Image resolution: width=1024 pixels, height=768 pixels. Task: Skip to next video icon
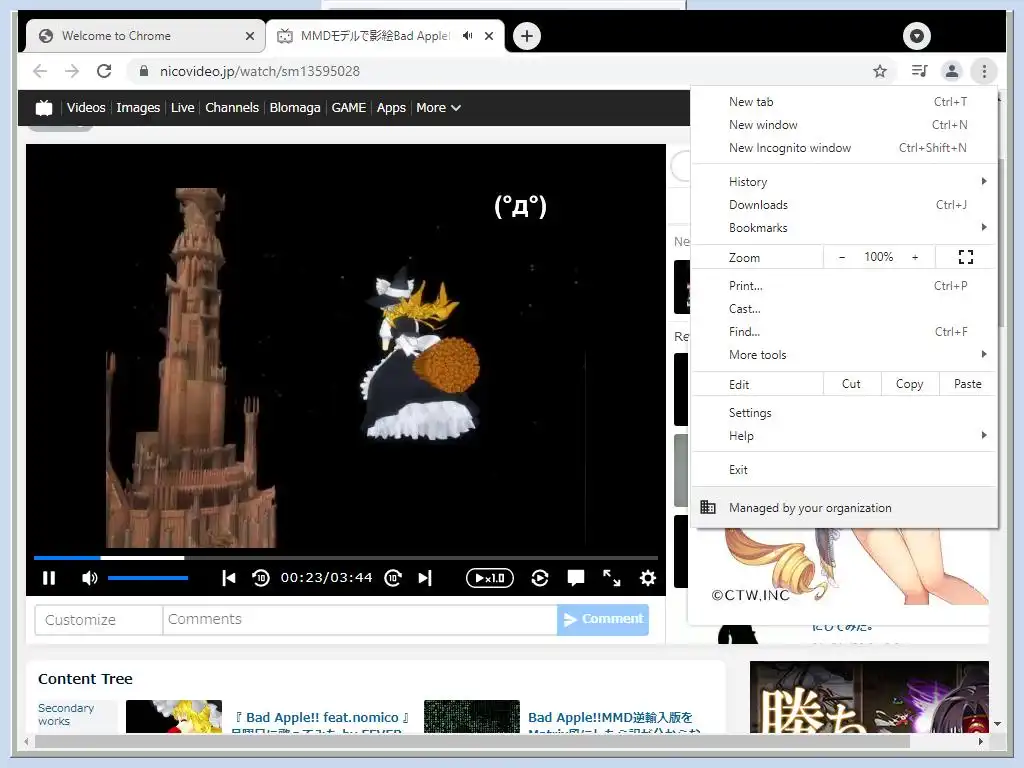(425, 578)
